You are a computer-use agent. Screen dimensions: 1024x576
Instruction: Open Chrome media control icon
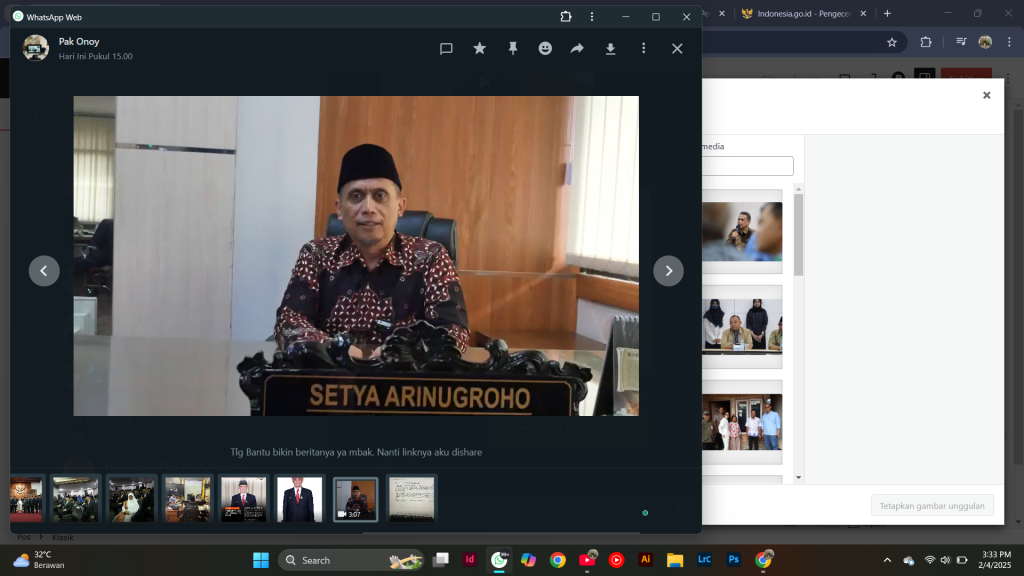(961, 42)
